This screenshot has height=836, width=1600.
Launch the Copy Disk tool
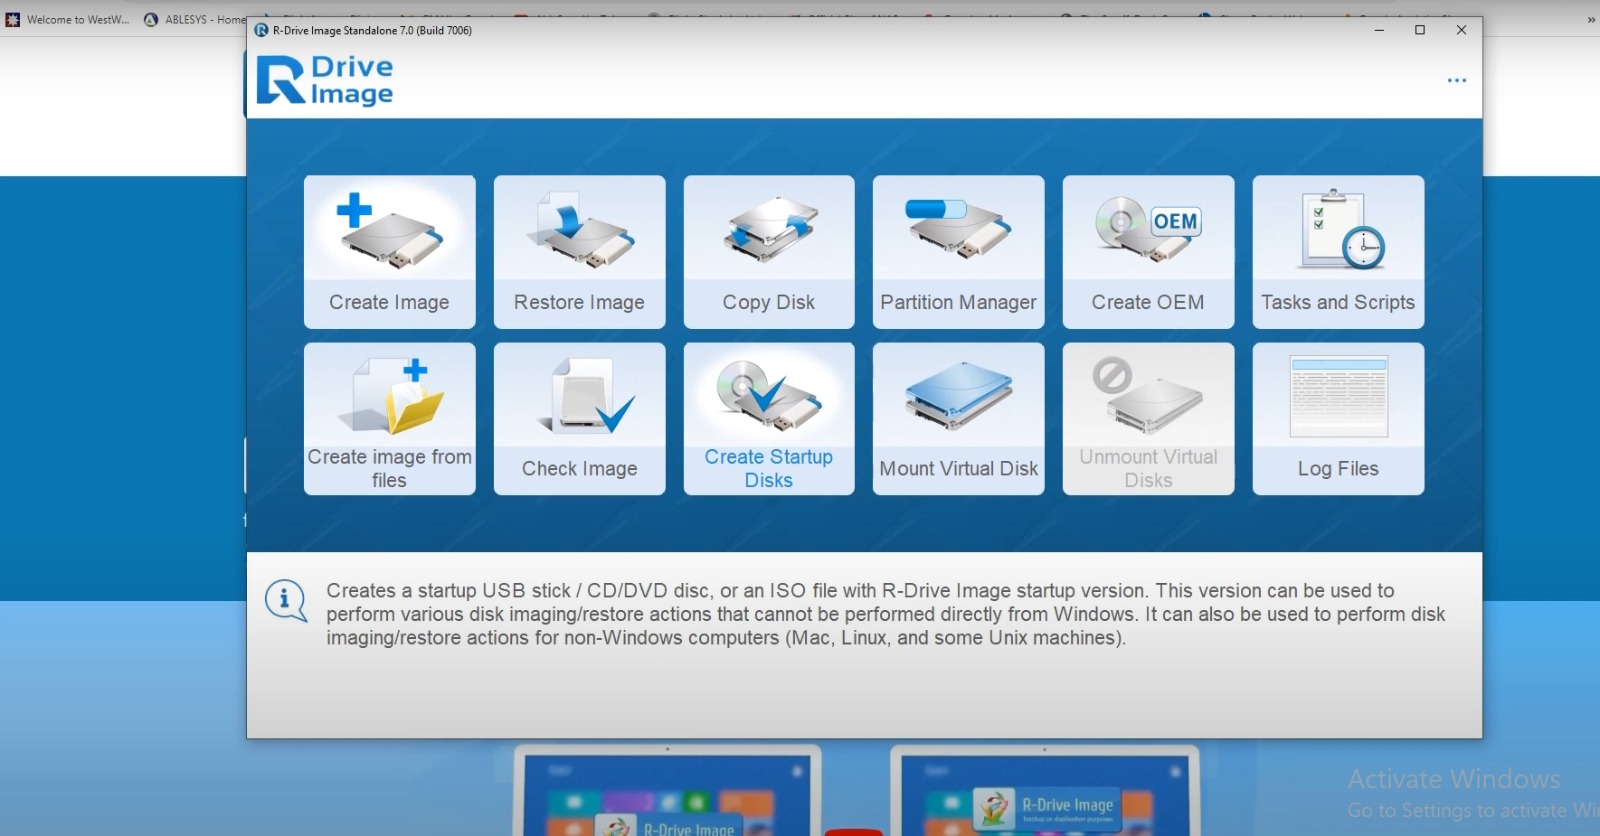(769, 252)
